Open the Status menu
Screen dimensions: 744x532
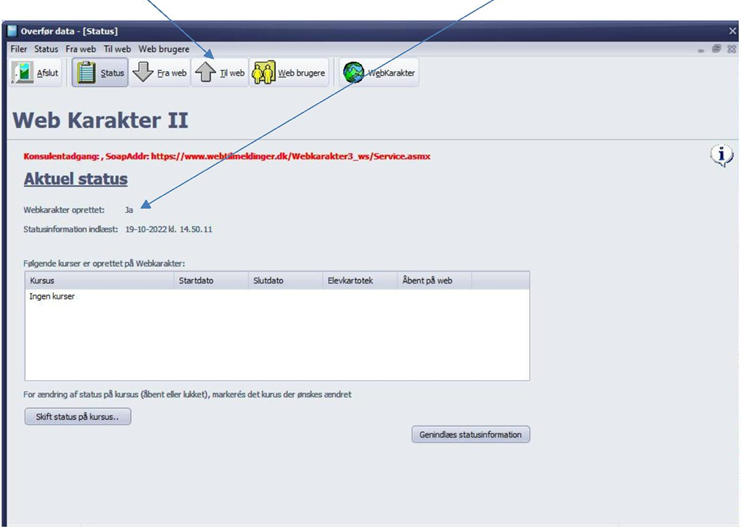tap(46, 49)
